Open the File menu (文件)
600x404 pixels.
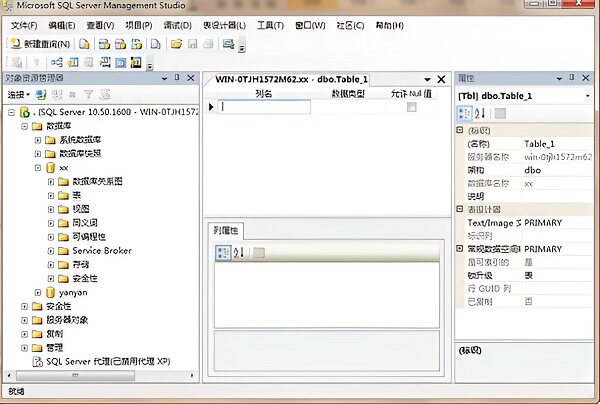click(x=24, y=26)
